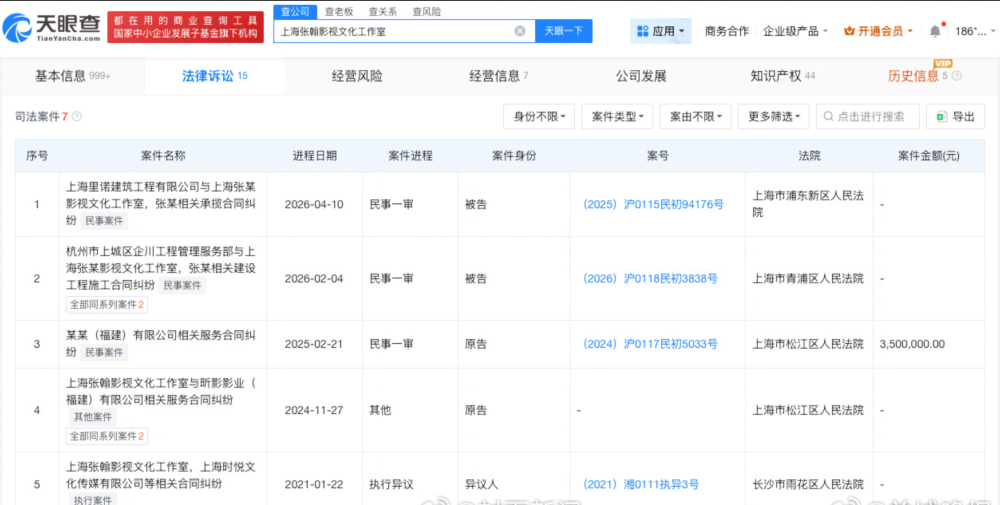The image size is (1000, 505).
Task: Open the 案件类型 filter
Action: pos(617,117)
